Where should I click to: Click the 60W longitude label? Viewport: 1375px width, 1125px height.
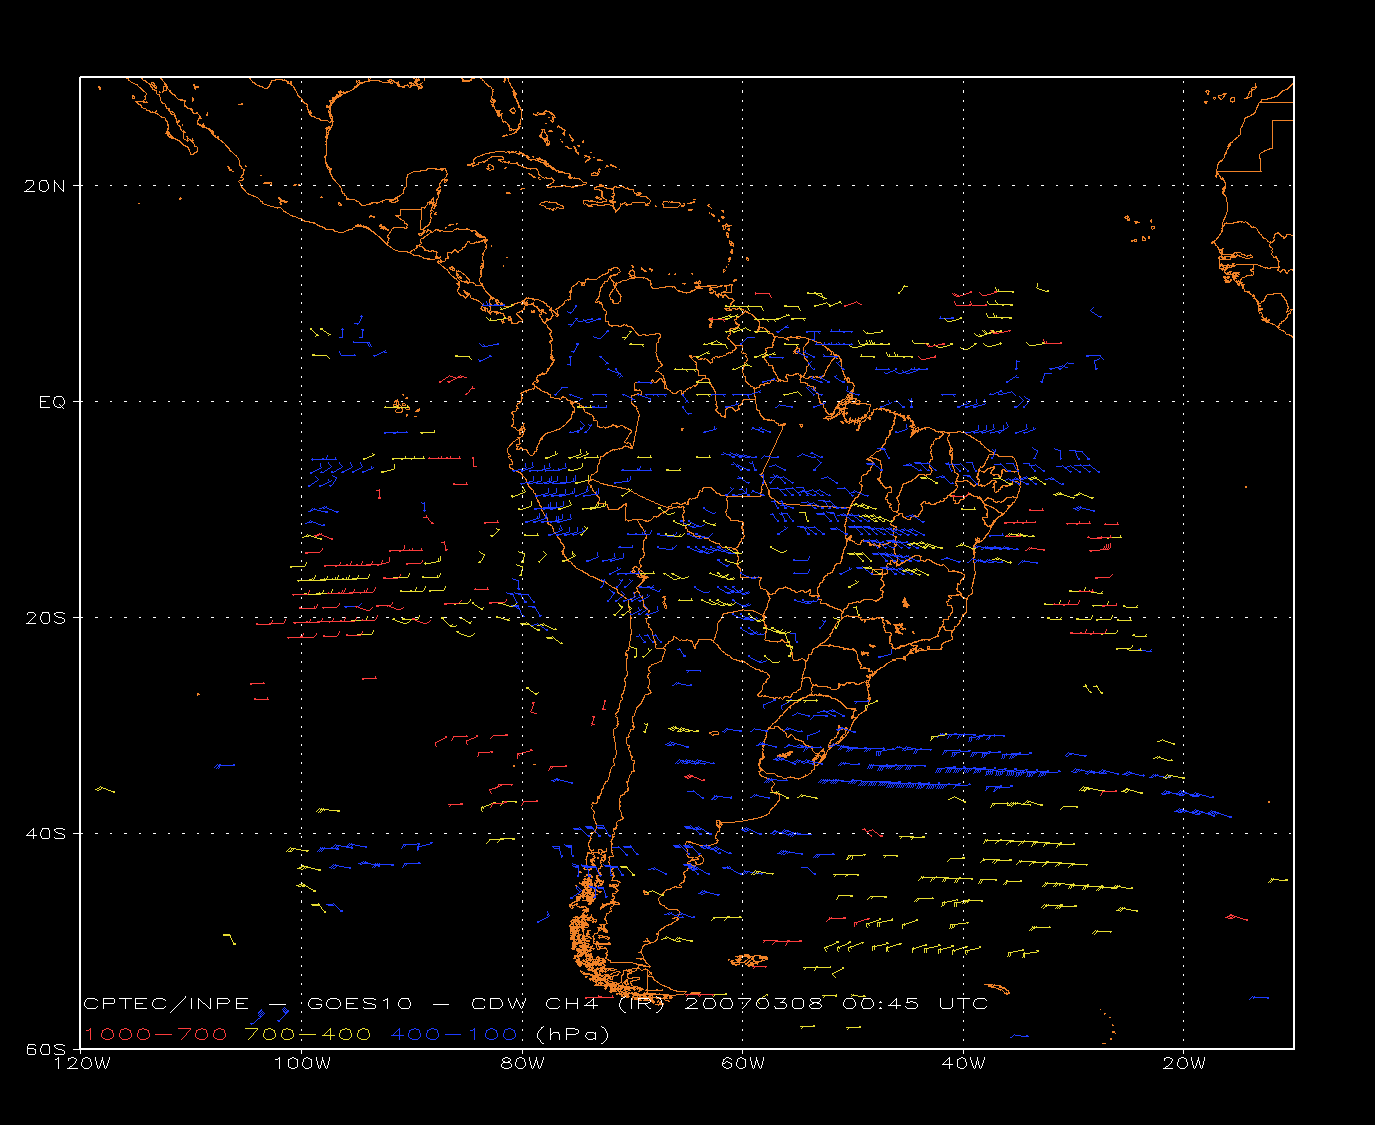[742, 1063]
